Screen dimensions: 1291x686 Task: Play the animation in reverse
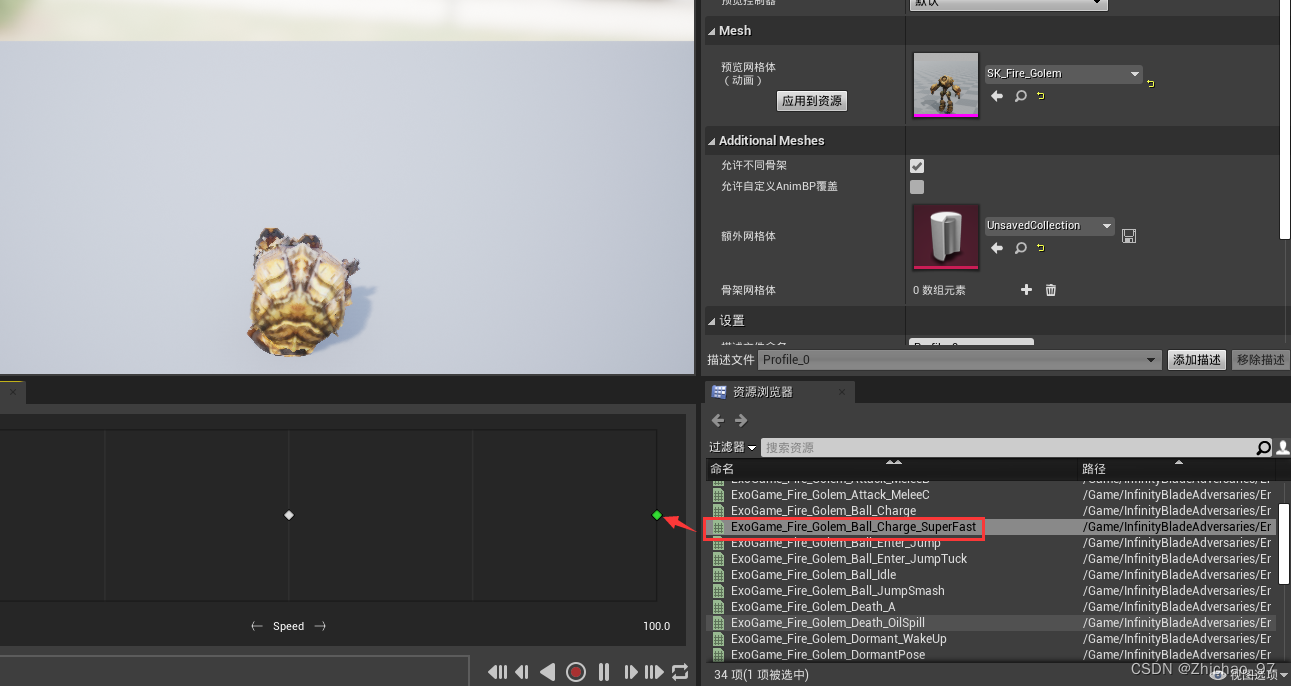(x=548, y=672)
